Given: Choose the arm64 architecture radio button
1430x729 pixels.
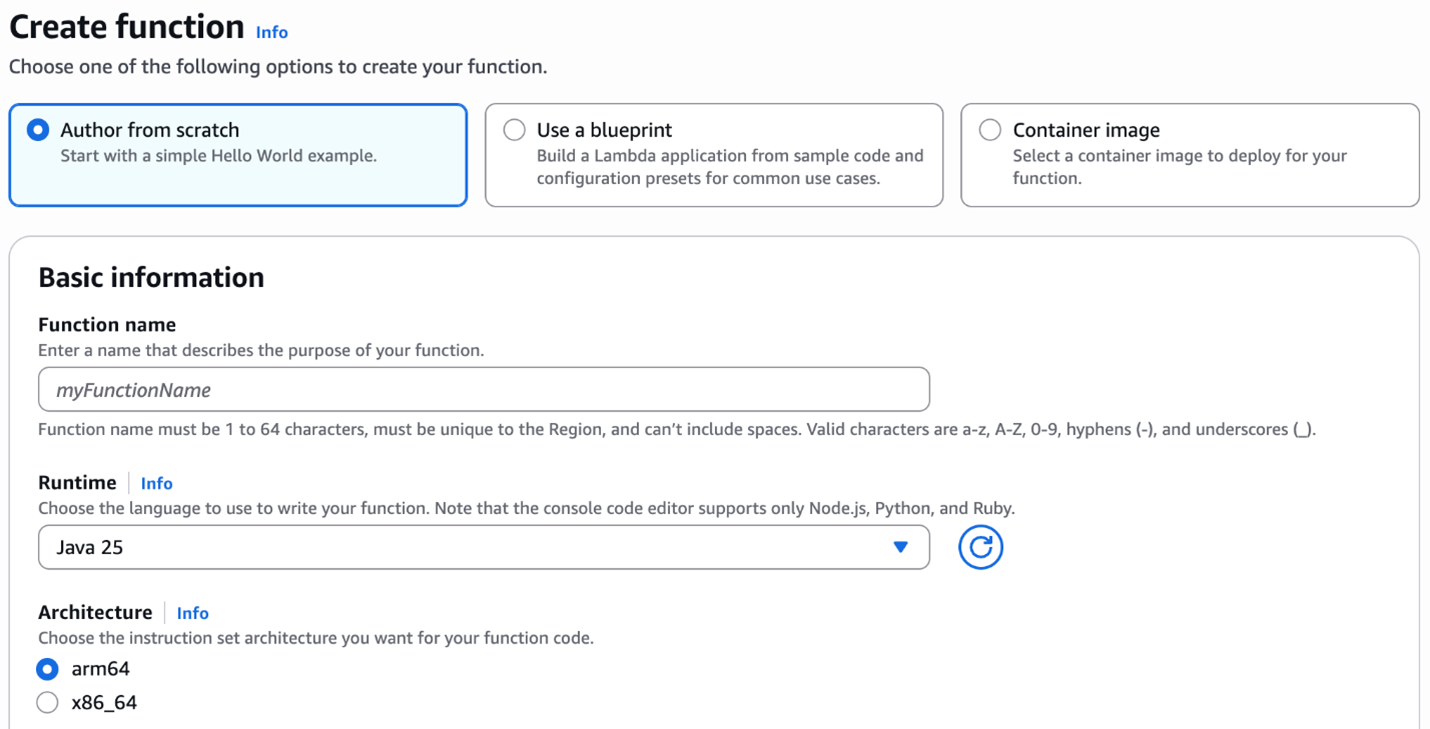Looking at the screenshot, I should tap(47, 669).
